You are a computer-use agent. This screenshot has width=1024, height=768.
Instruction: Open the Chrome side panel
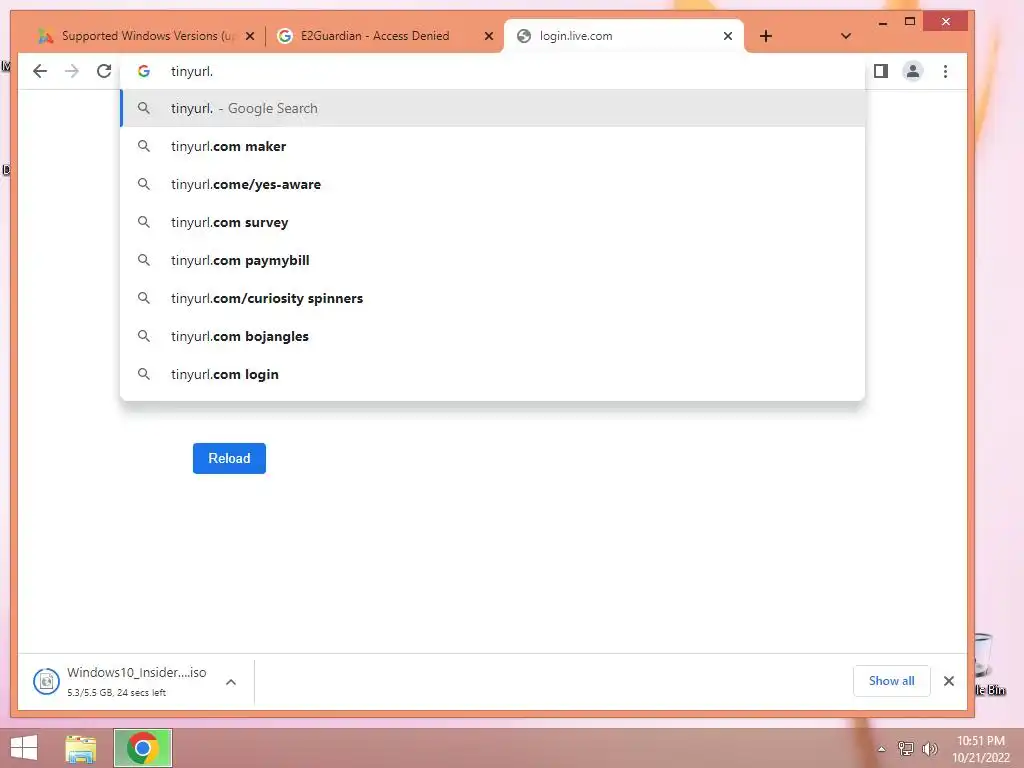click(x=880, y=71)
